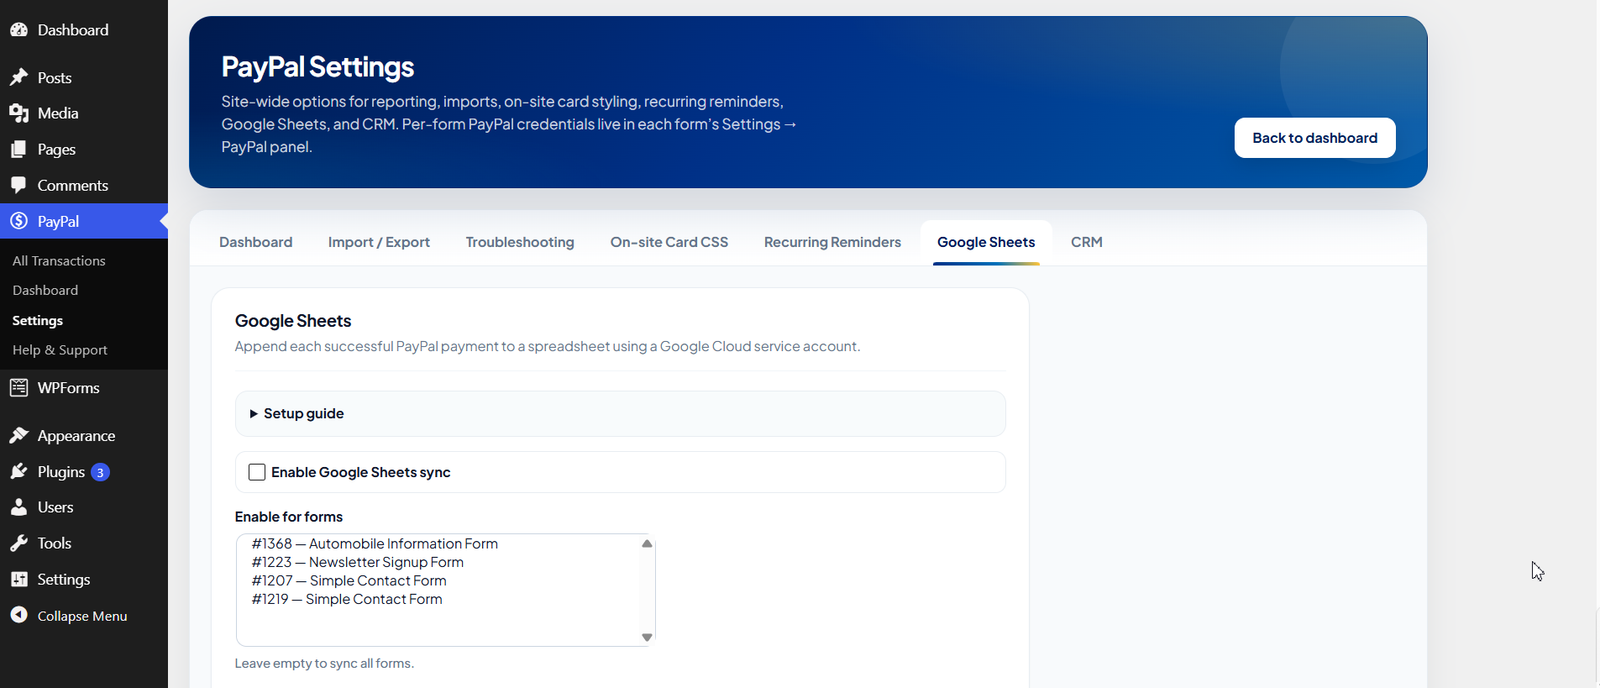
Task: Open the Tools menu label
Action: 55,543
